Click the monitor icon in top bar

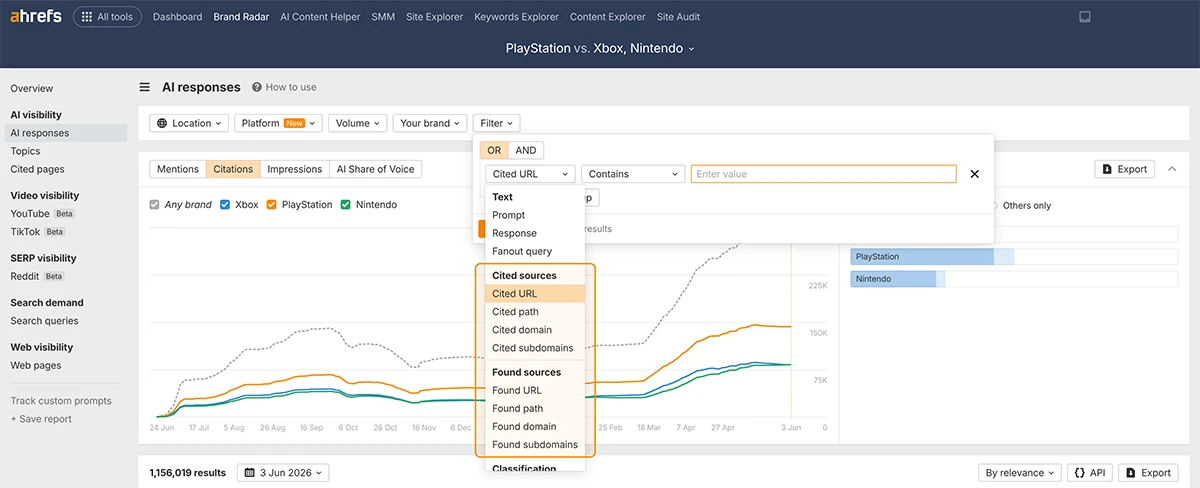pos(1085,17)
